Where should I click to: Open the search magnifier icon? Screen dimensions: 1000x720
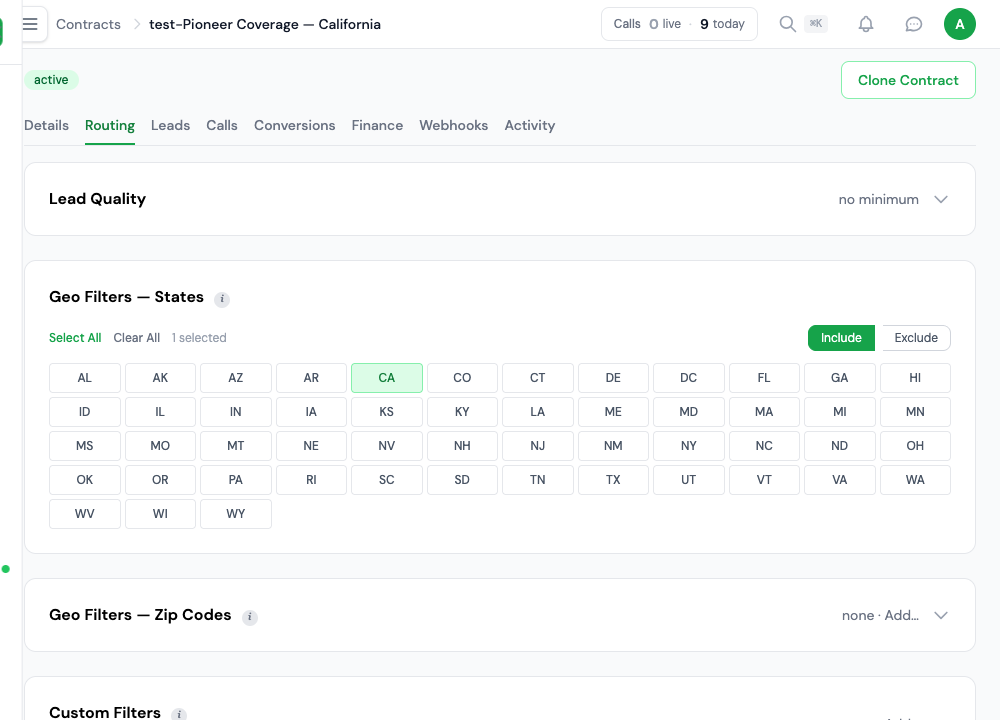(788, 24)
